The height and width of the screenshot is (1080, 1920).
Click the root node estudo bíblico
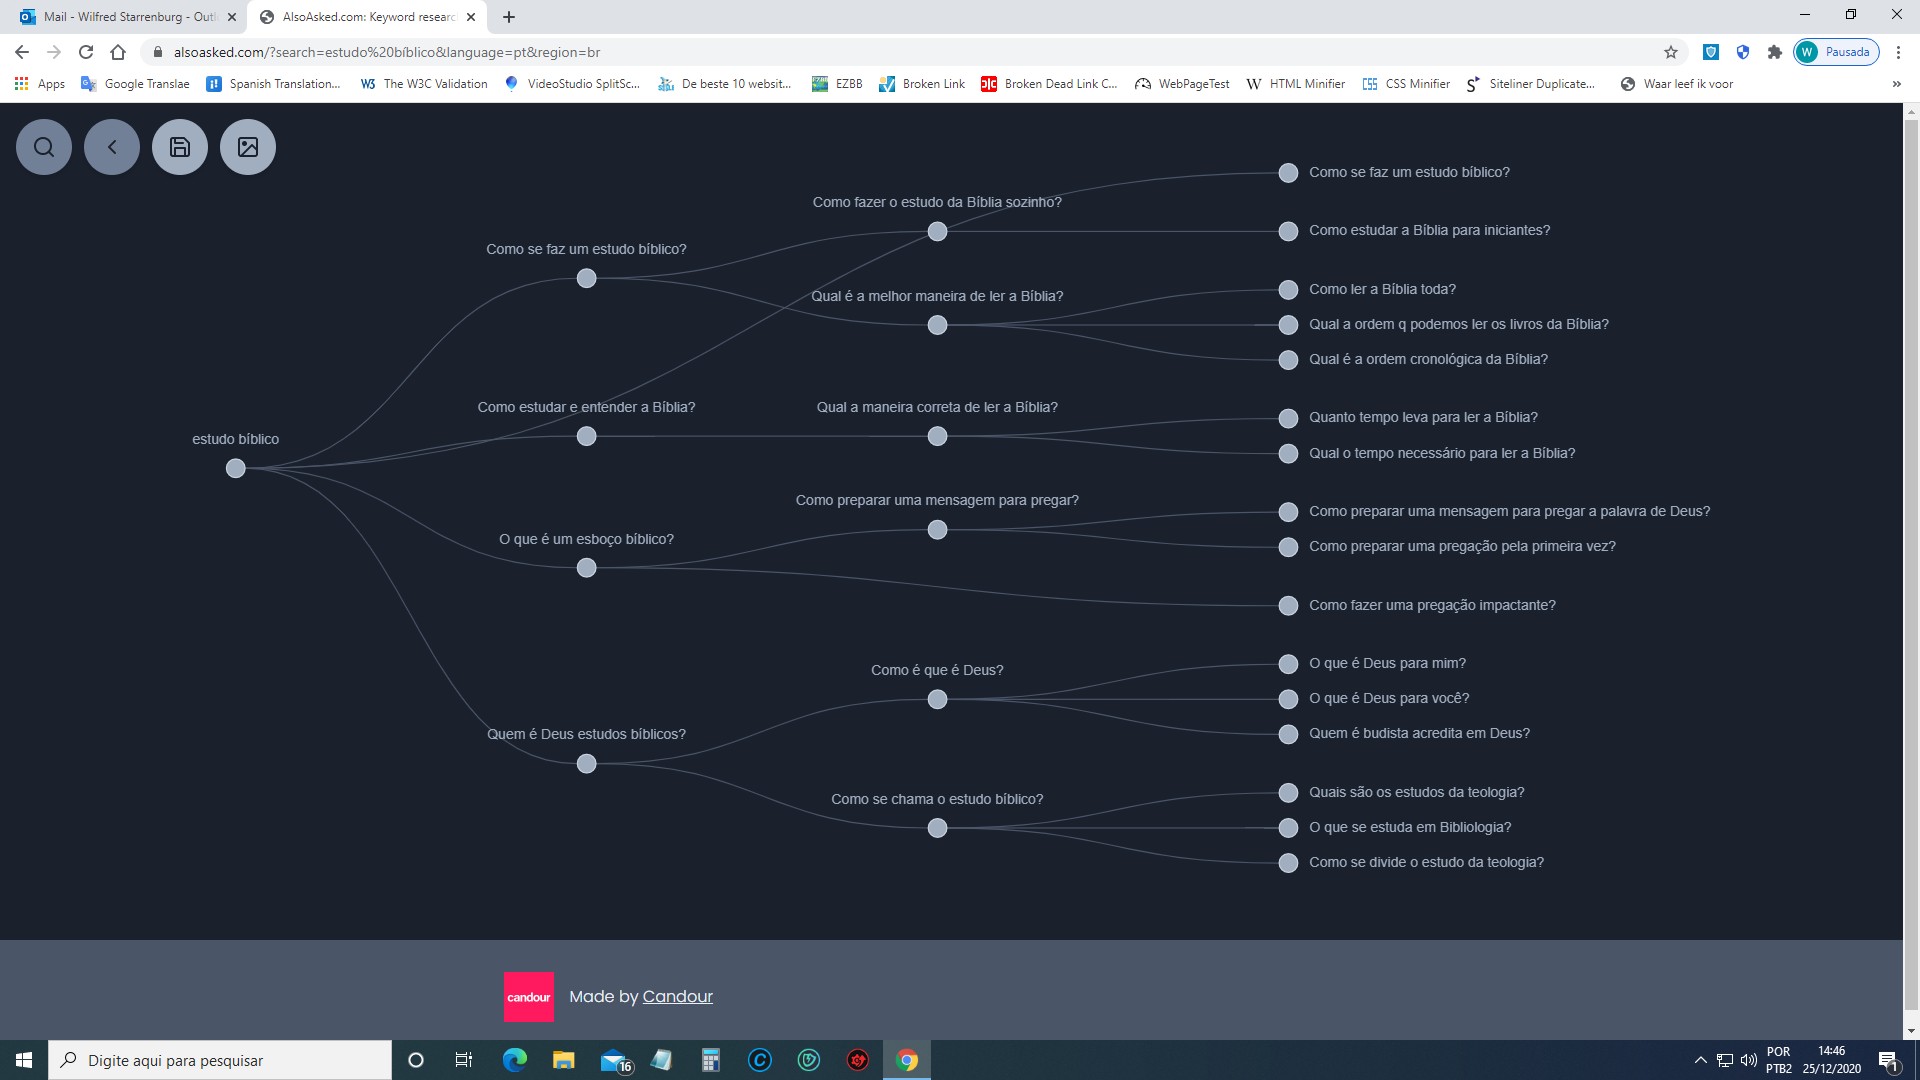pyautogui.click(x=235, y=468)
